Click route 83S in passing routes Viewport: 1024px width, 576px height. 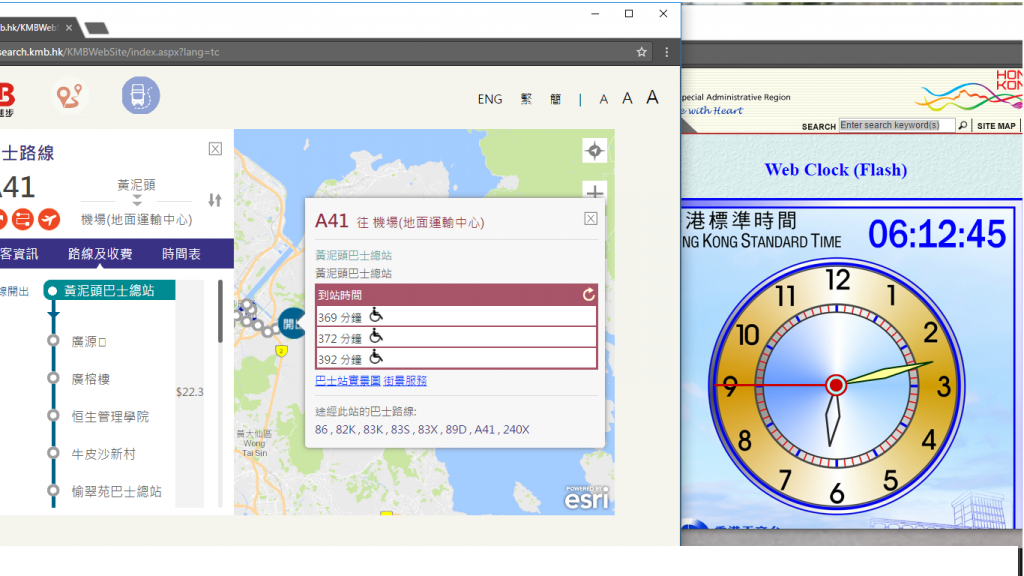click(400, 430)
